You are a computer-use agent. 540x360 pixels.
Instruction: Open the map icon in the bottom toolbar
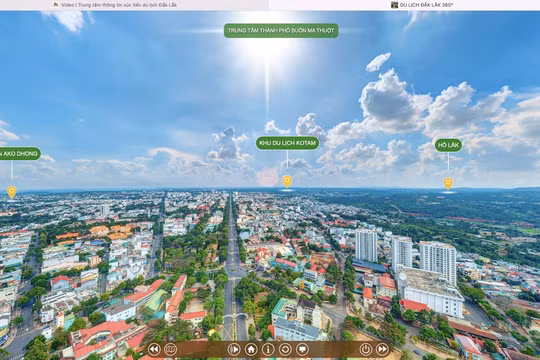click(170, 349)
